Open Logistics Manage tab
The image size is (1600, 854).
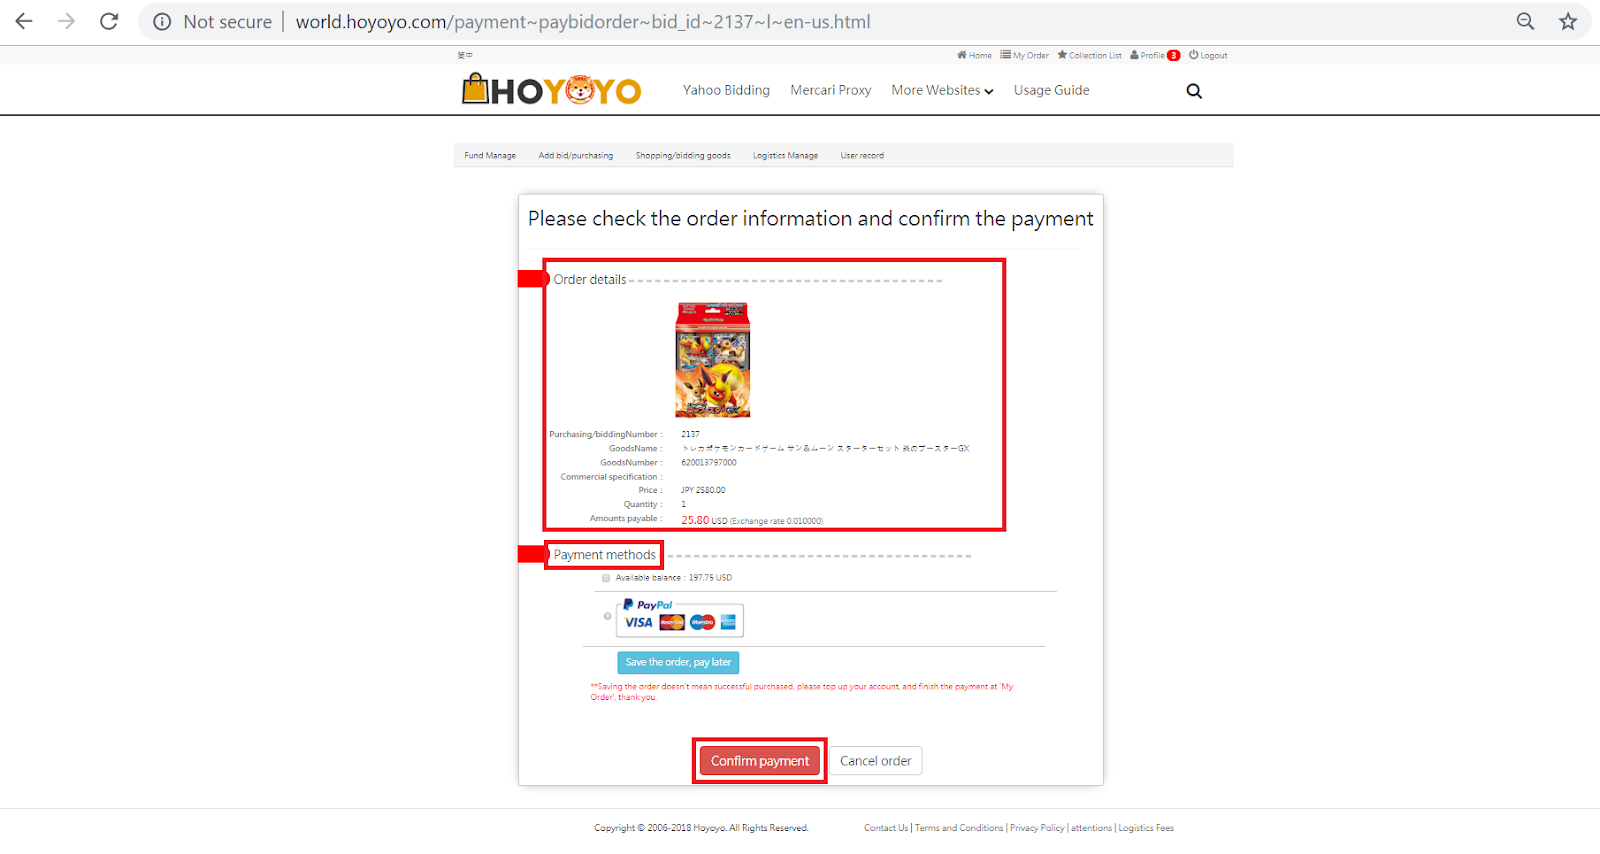click(x=785, y=156)
